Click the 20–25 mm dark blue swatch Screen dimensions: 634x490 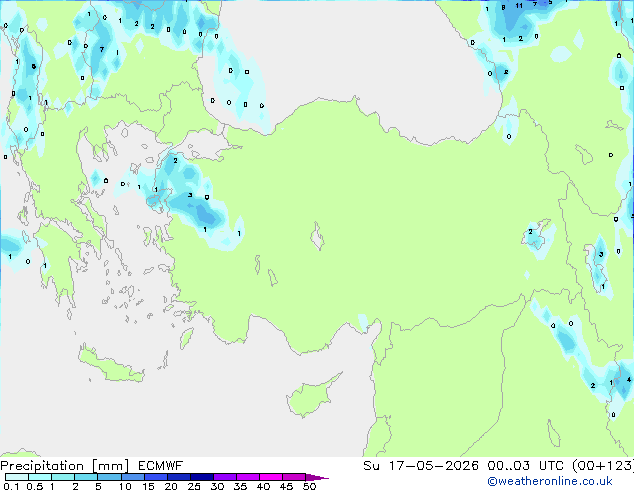[178, 477]
